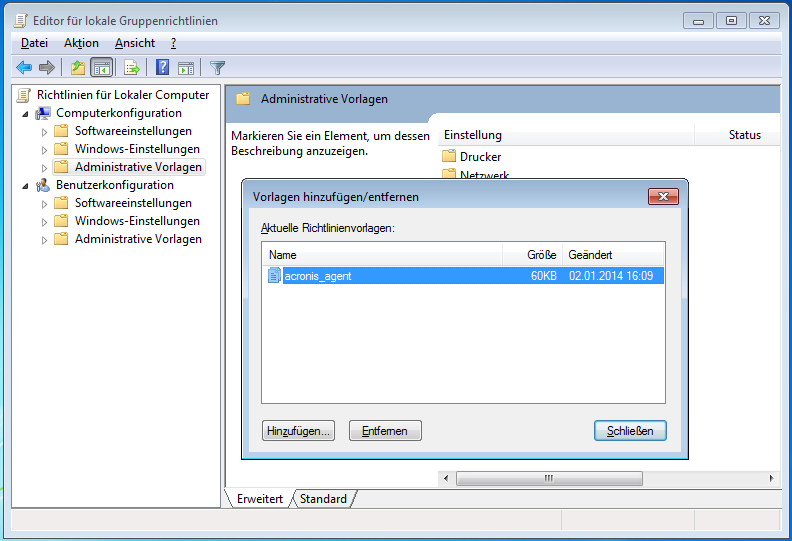Click the Hinzufügen... button

click(299, 431)
